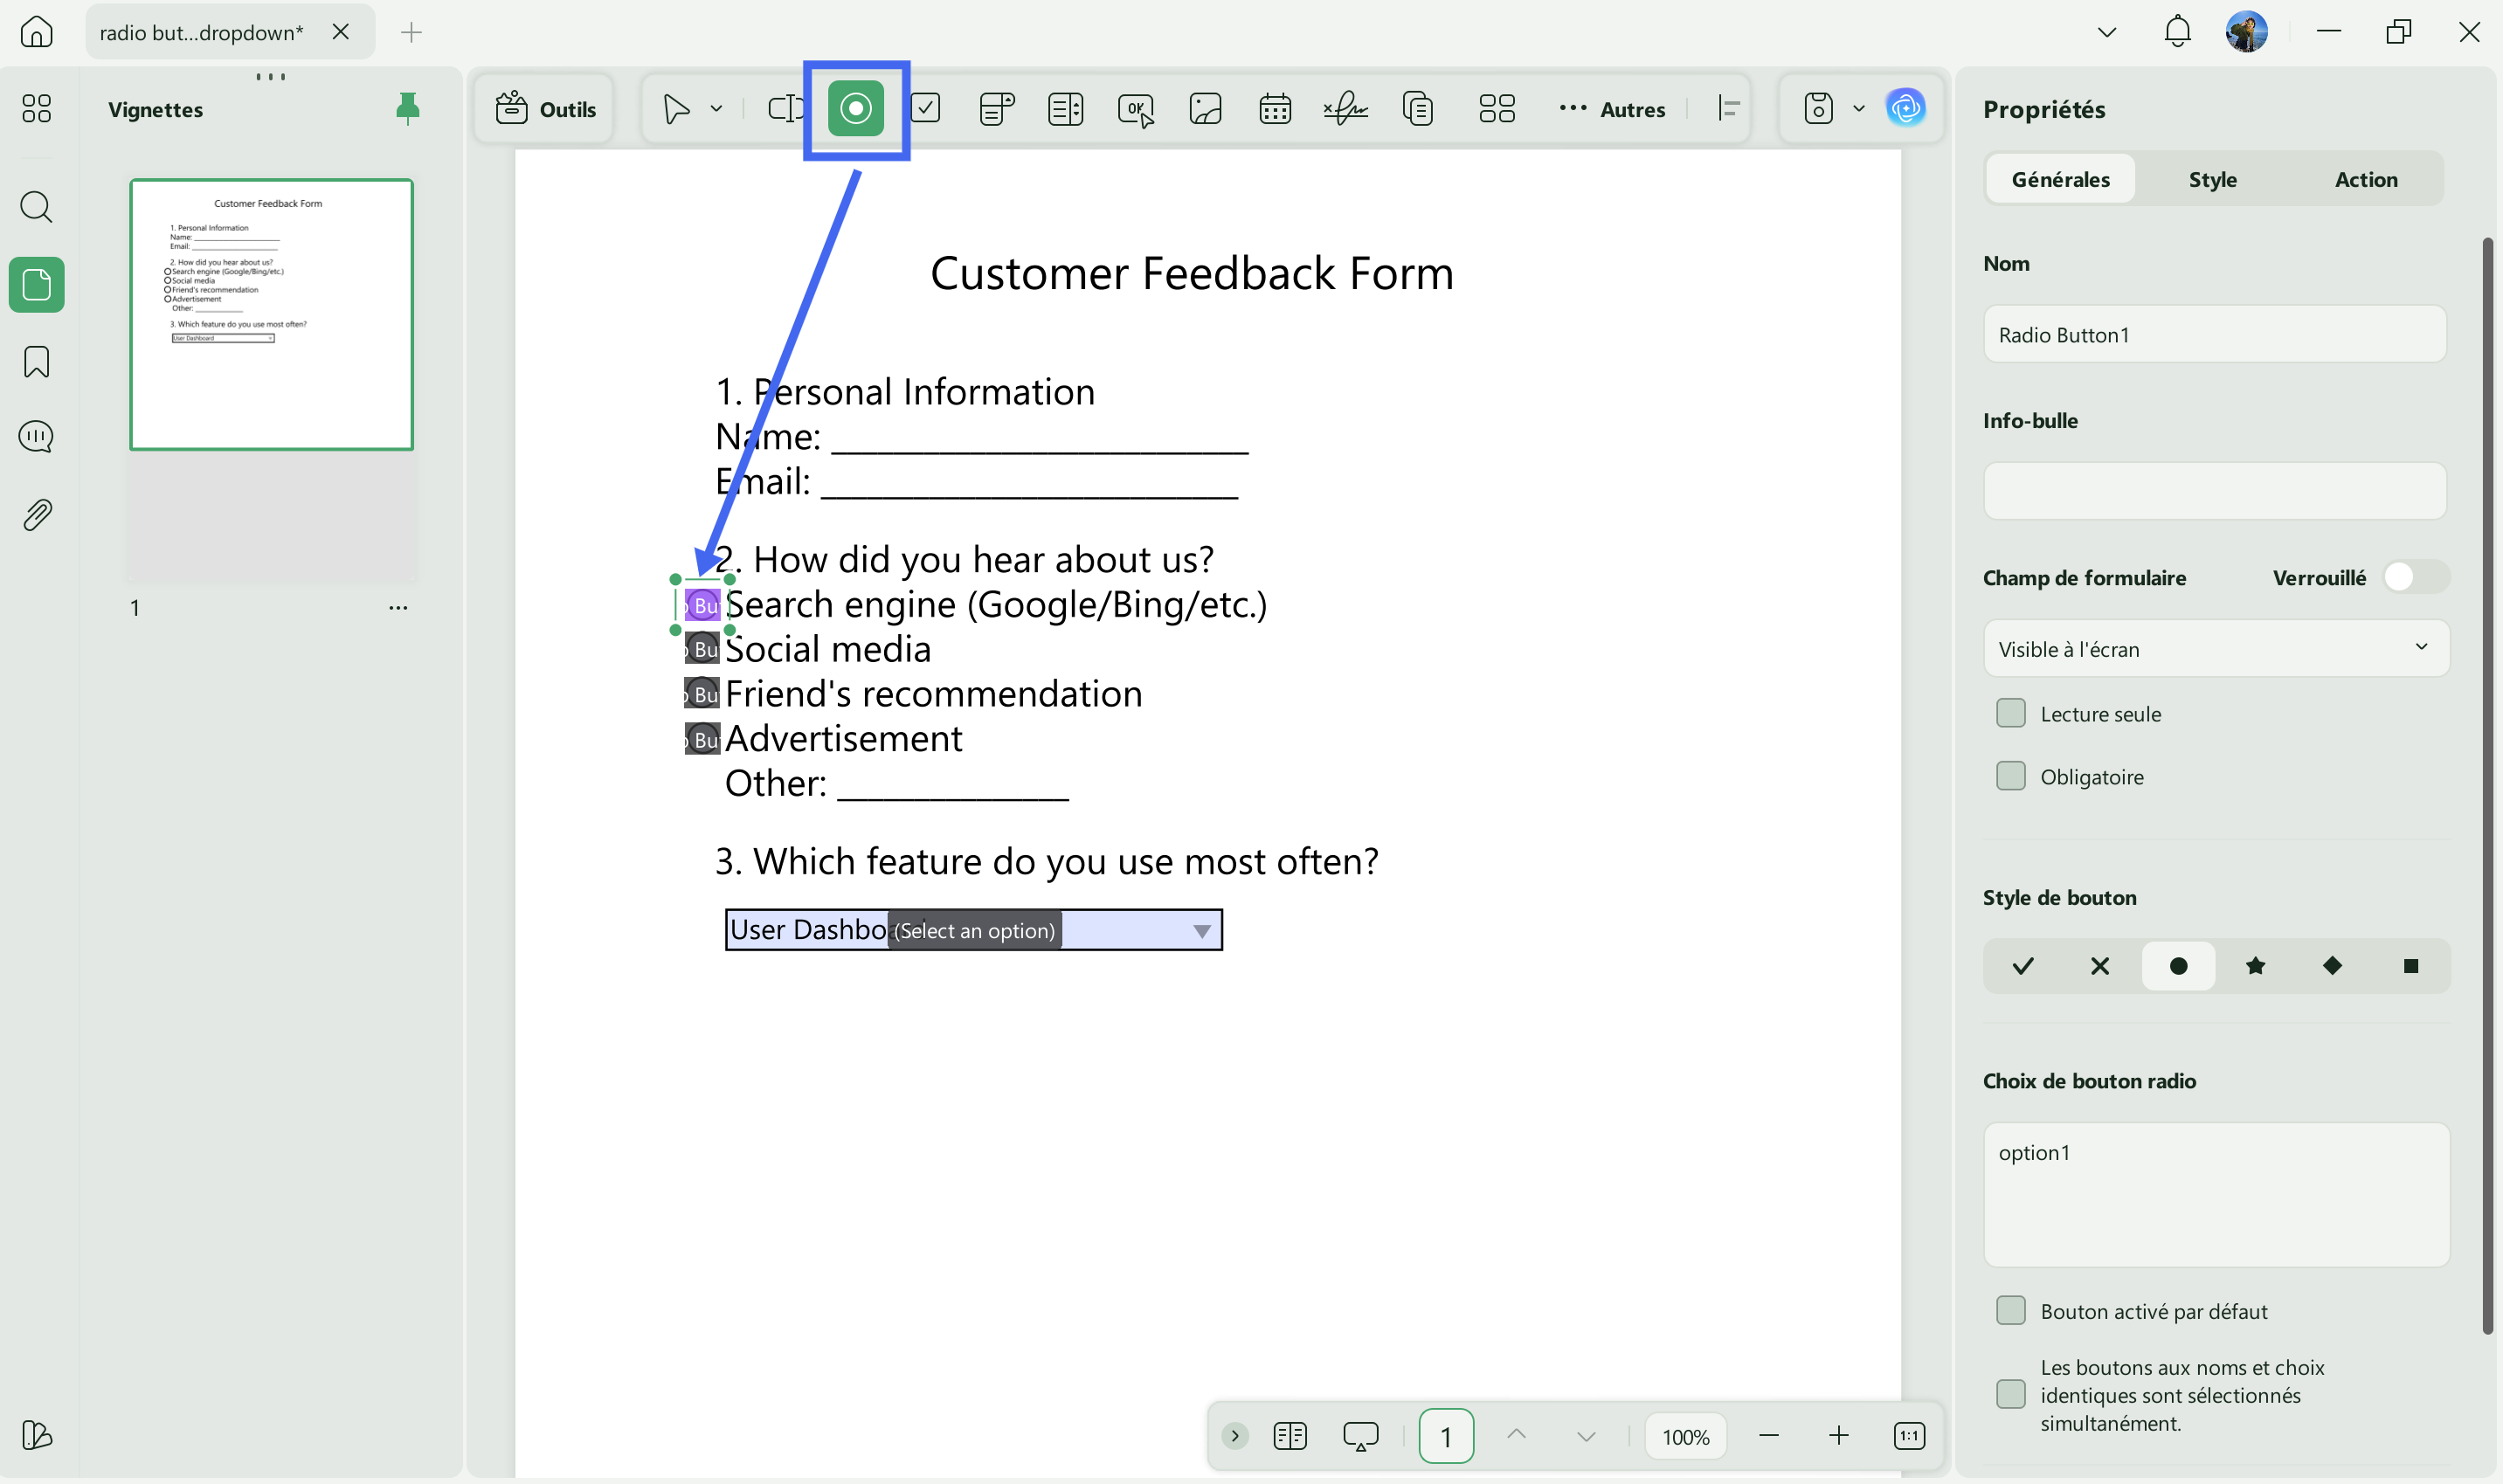Screen dimensions: 2503x1484
Task: Check the Lecture seule checkbox
Action: [2010, 714]
